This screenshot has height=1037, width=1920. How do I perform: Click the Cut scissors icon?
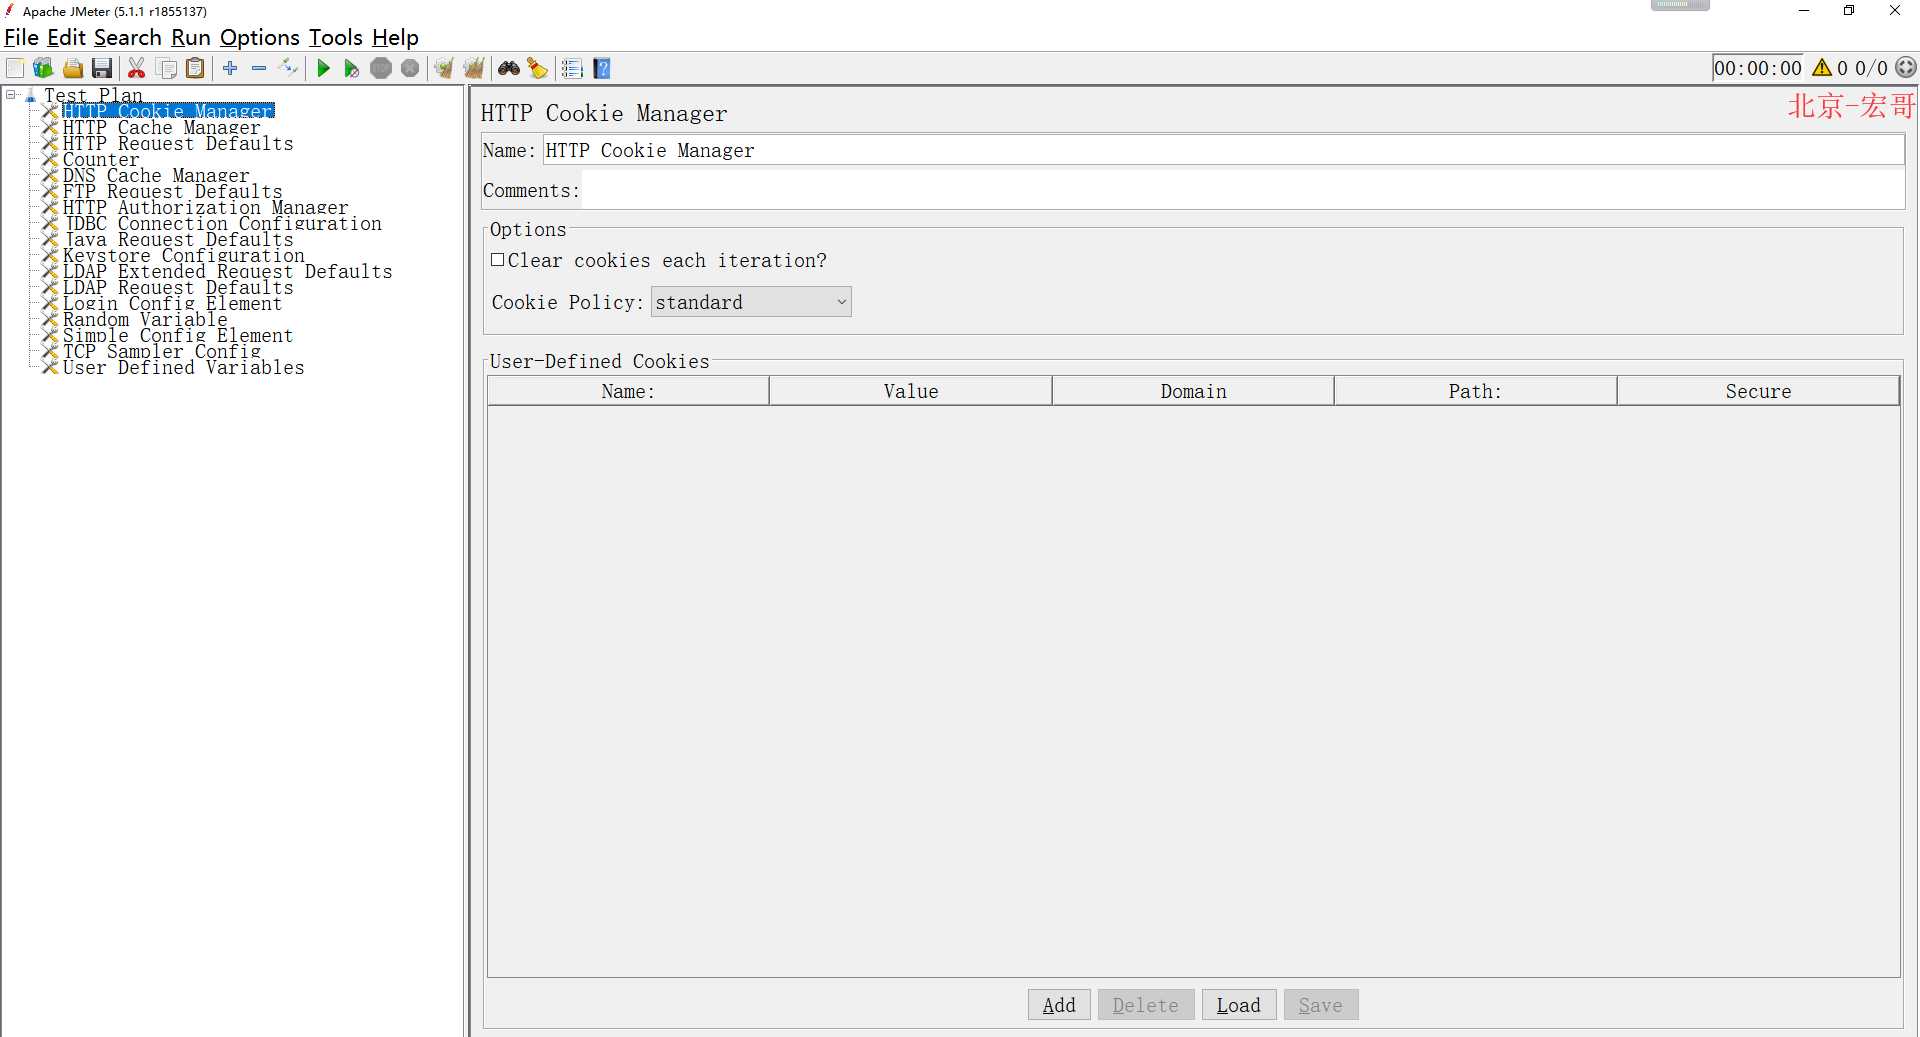tap(137, 68)
